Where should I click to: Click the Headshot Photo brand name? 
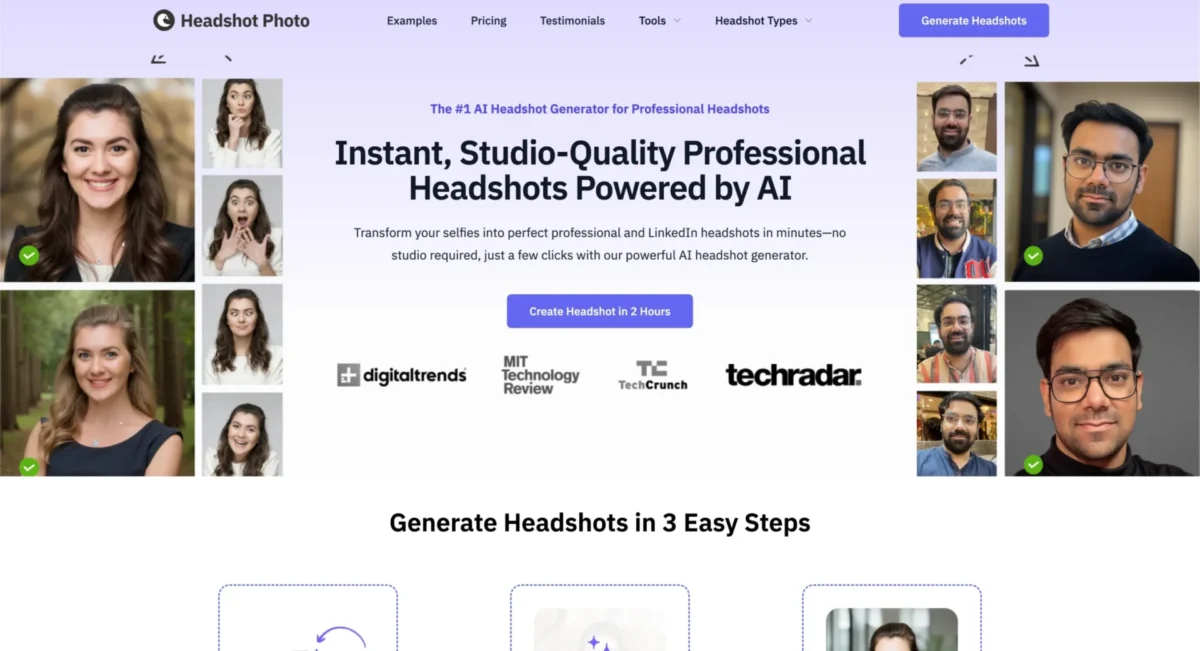tap(245, 20)
